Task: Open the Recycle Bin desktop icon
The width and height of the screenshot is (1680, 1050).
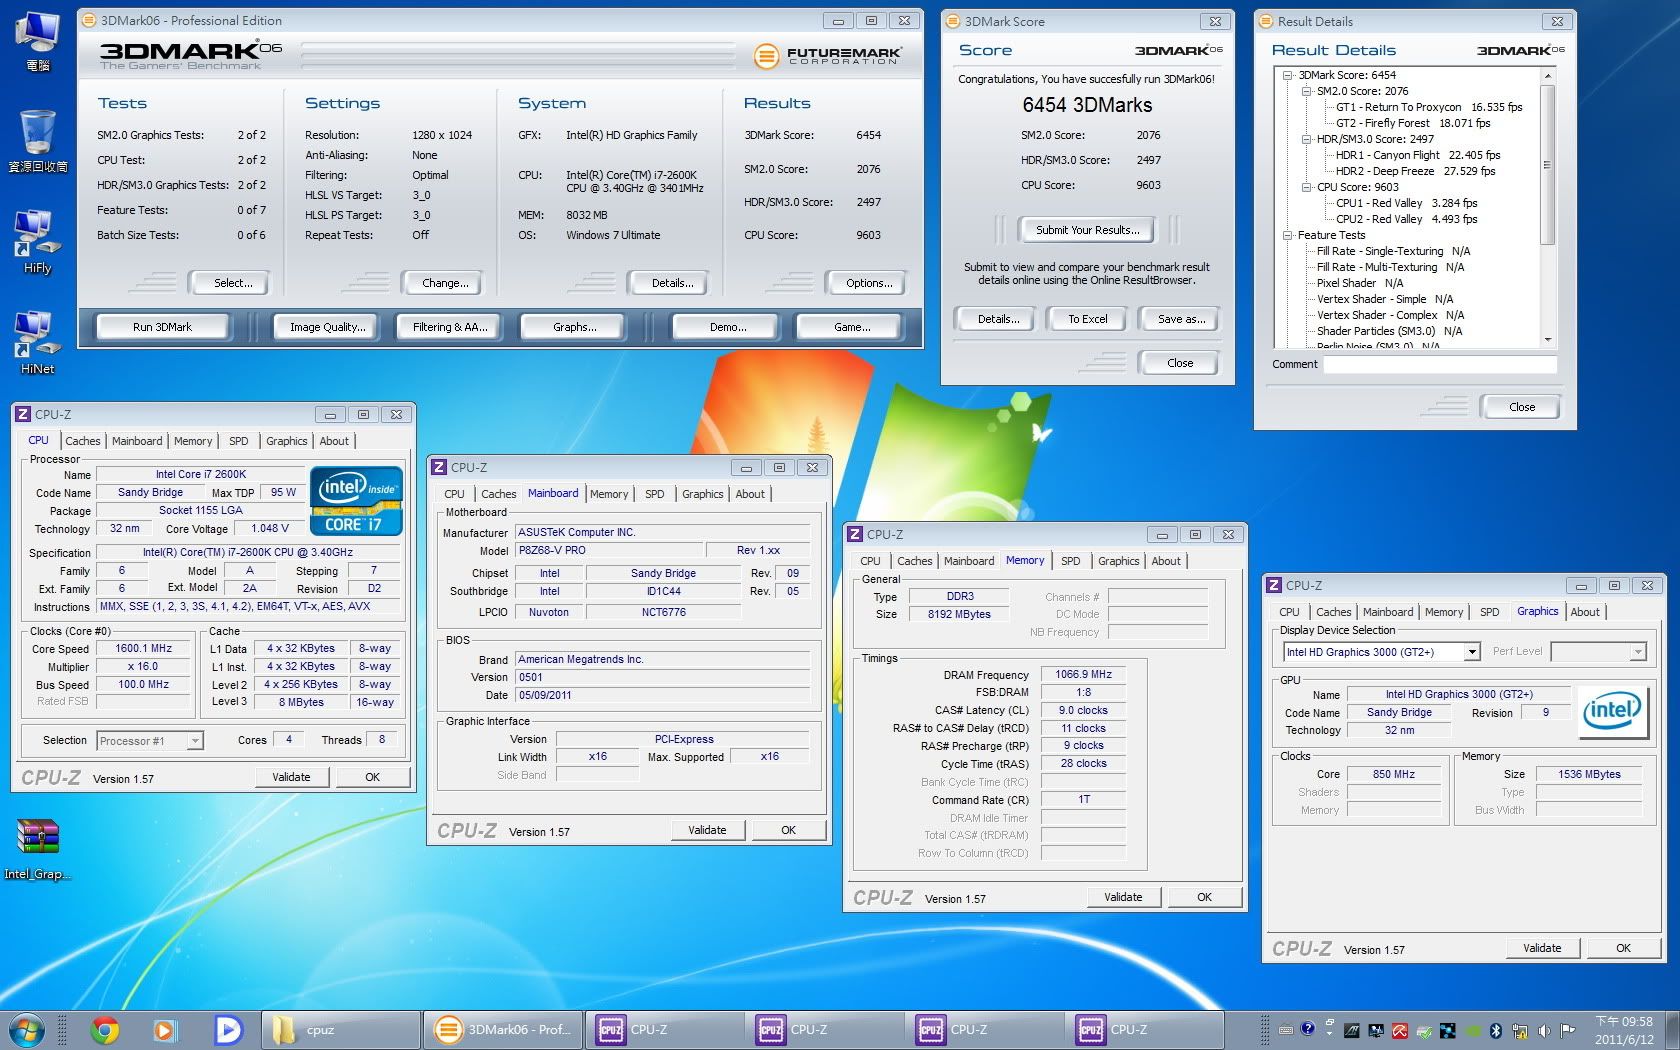Action: (37, 140)
